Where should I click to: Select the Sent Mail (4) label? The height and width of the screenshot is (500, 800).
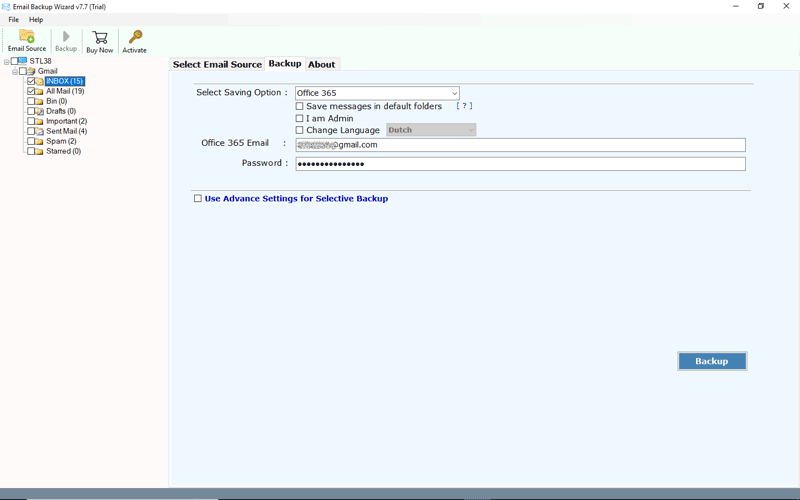click(66, 131)
